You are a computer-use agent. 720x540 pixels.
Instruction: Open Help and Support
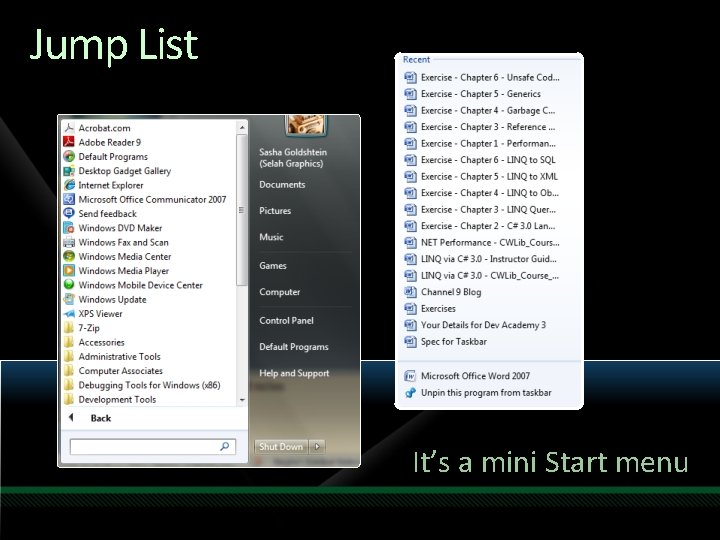tap(294, 373)
